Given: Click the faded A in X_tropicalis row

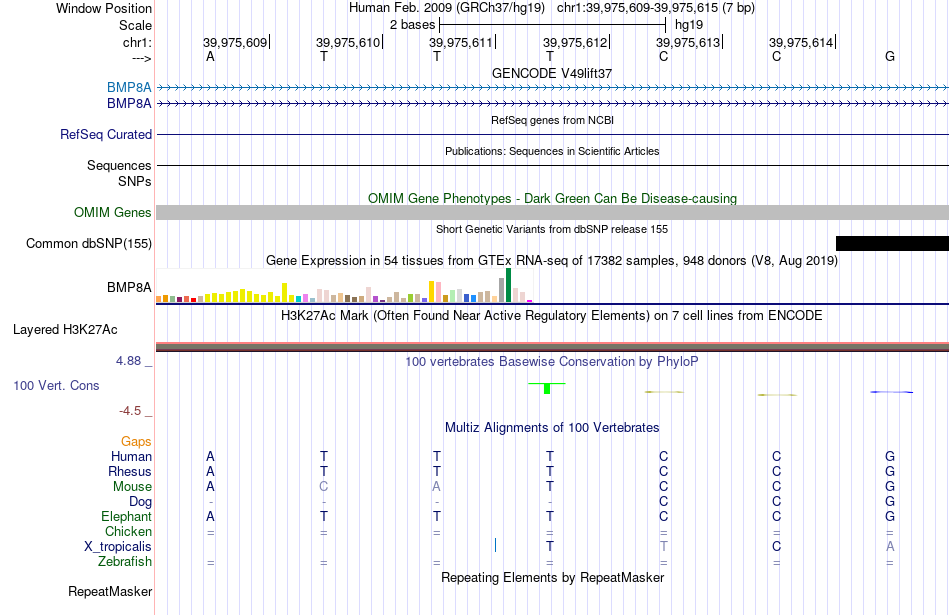Looking at the screenshot, I should (889, 547).
